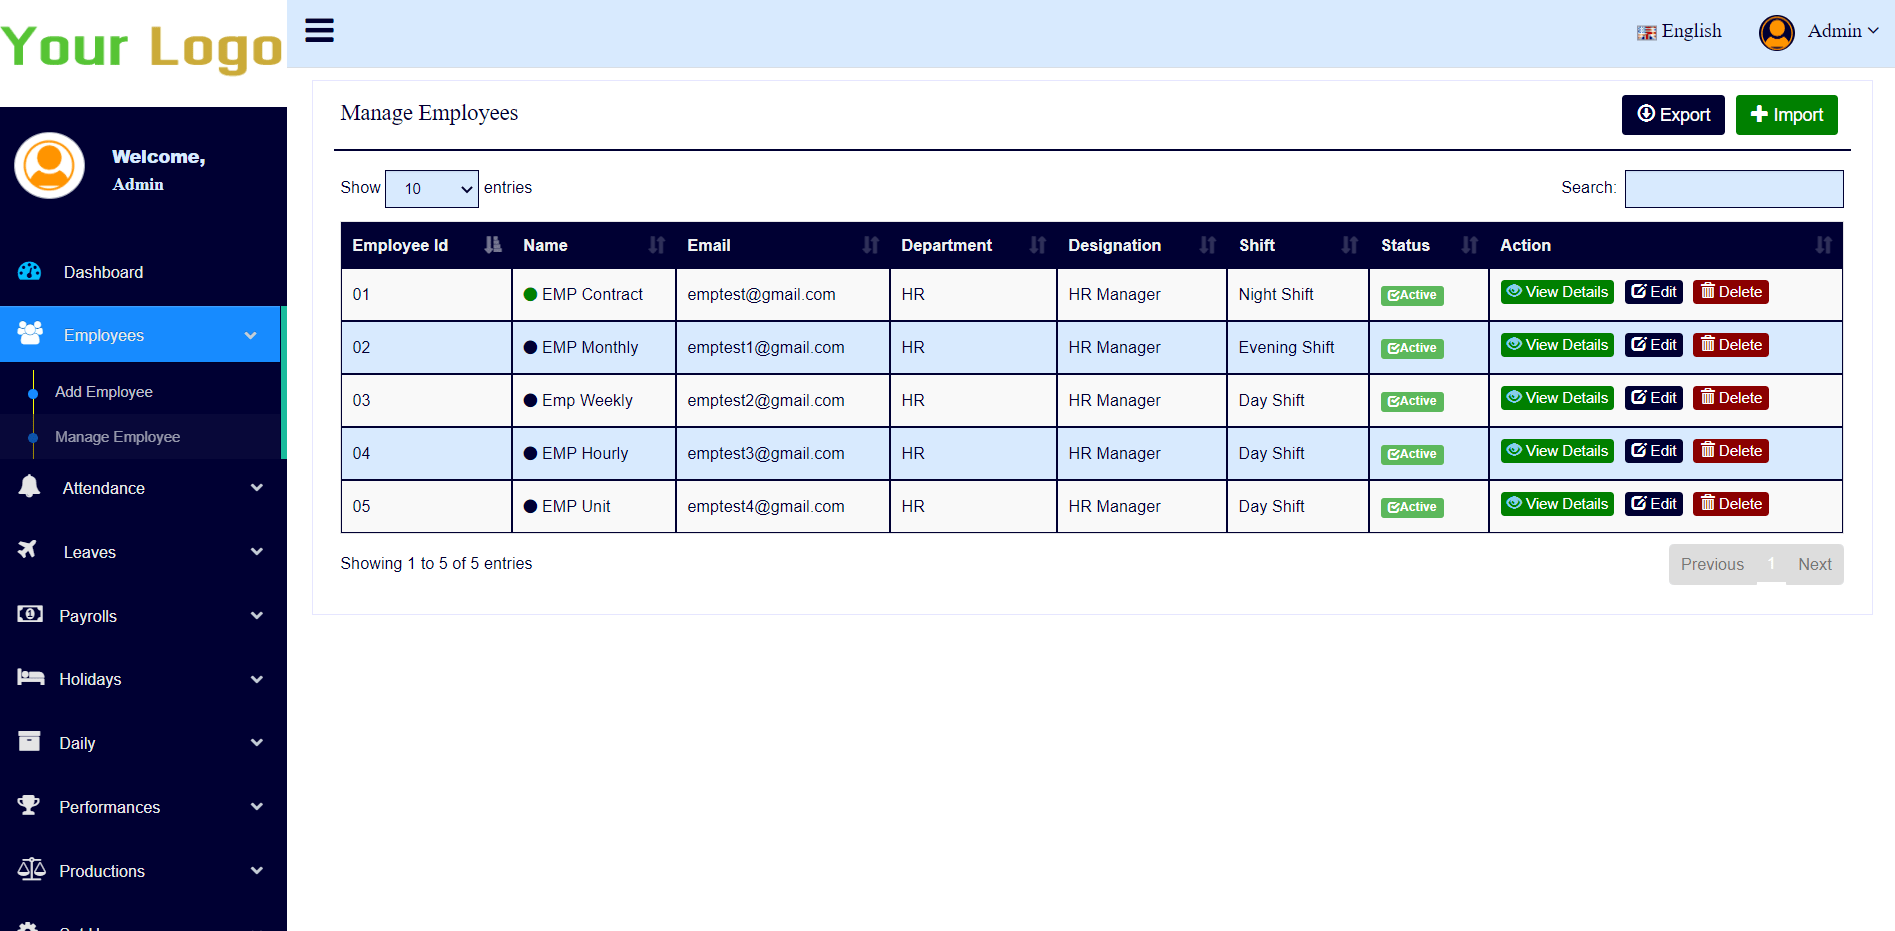Open the Show entries dropdown
The width and height of the screenshot is (1895, 931).
[x=431, y=188]
